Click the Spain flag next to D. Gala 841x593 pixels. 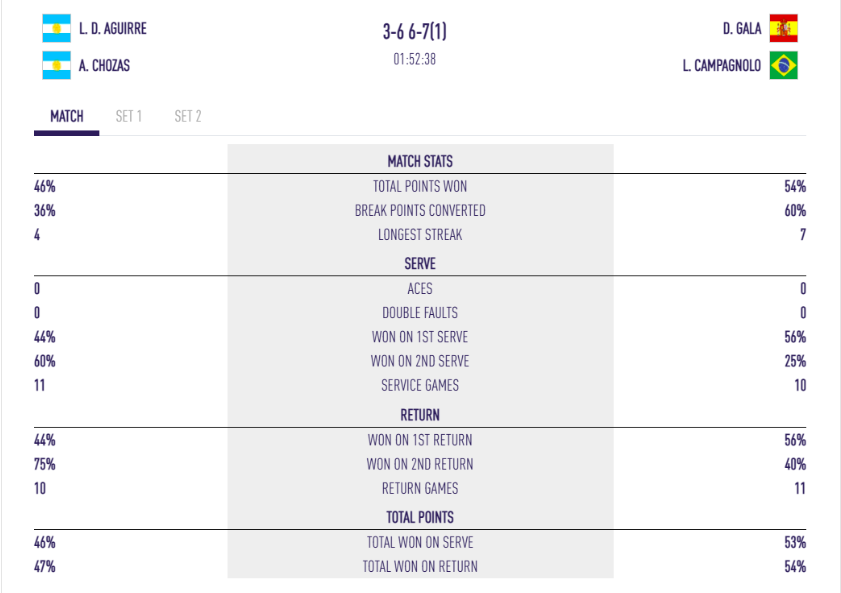pos(783,28)
